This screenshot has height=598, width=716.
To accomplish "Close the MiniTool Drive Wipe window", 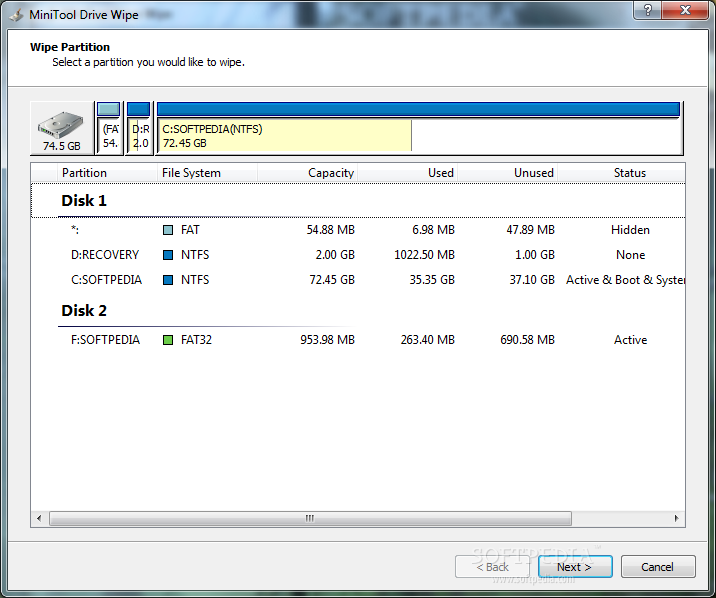I will [685, 10].
